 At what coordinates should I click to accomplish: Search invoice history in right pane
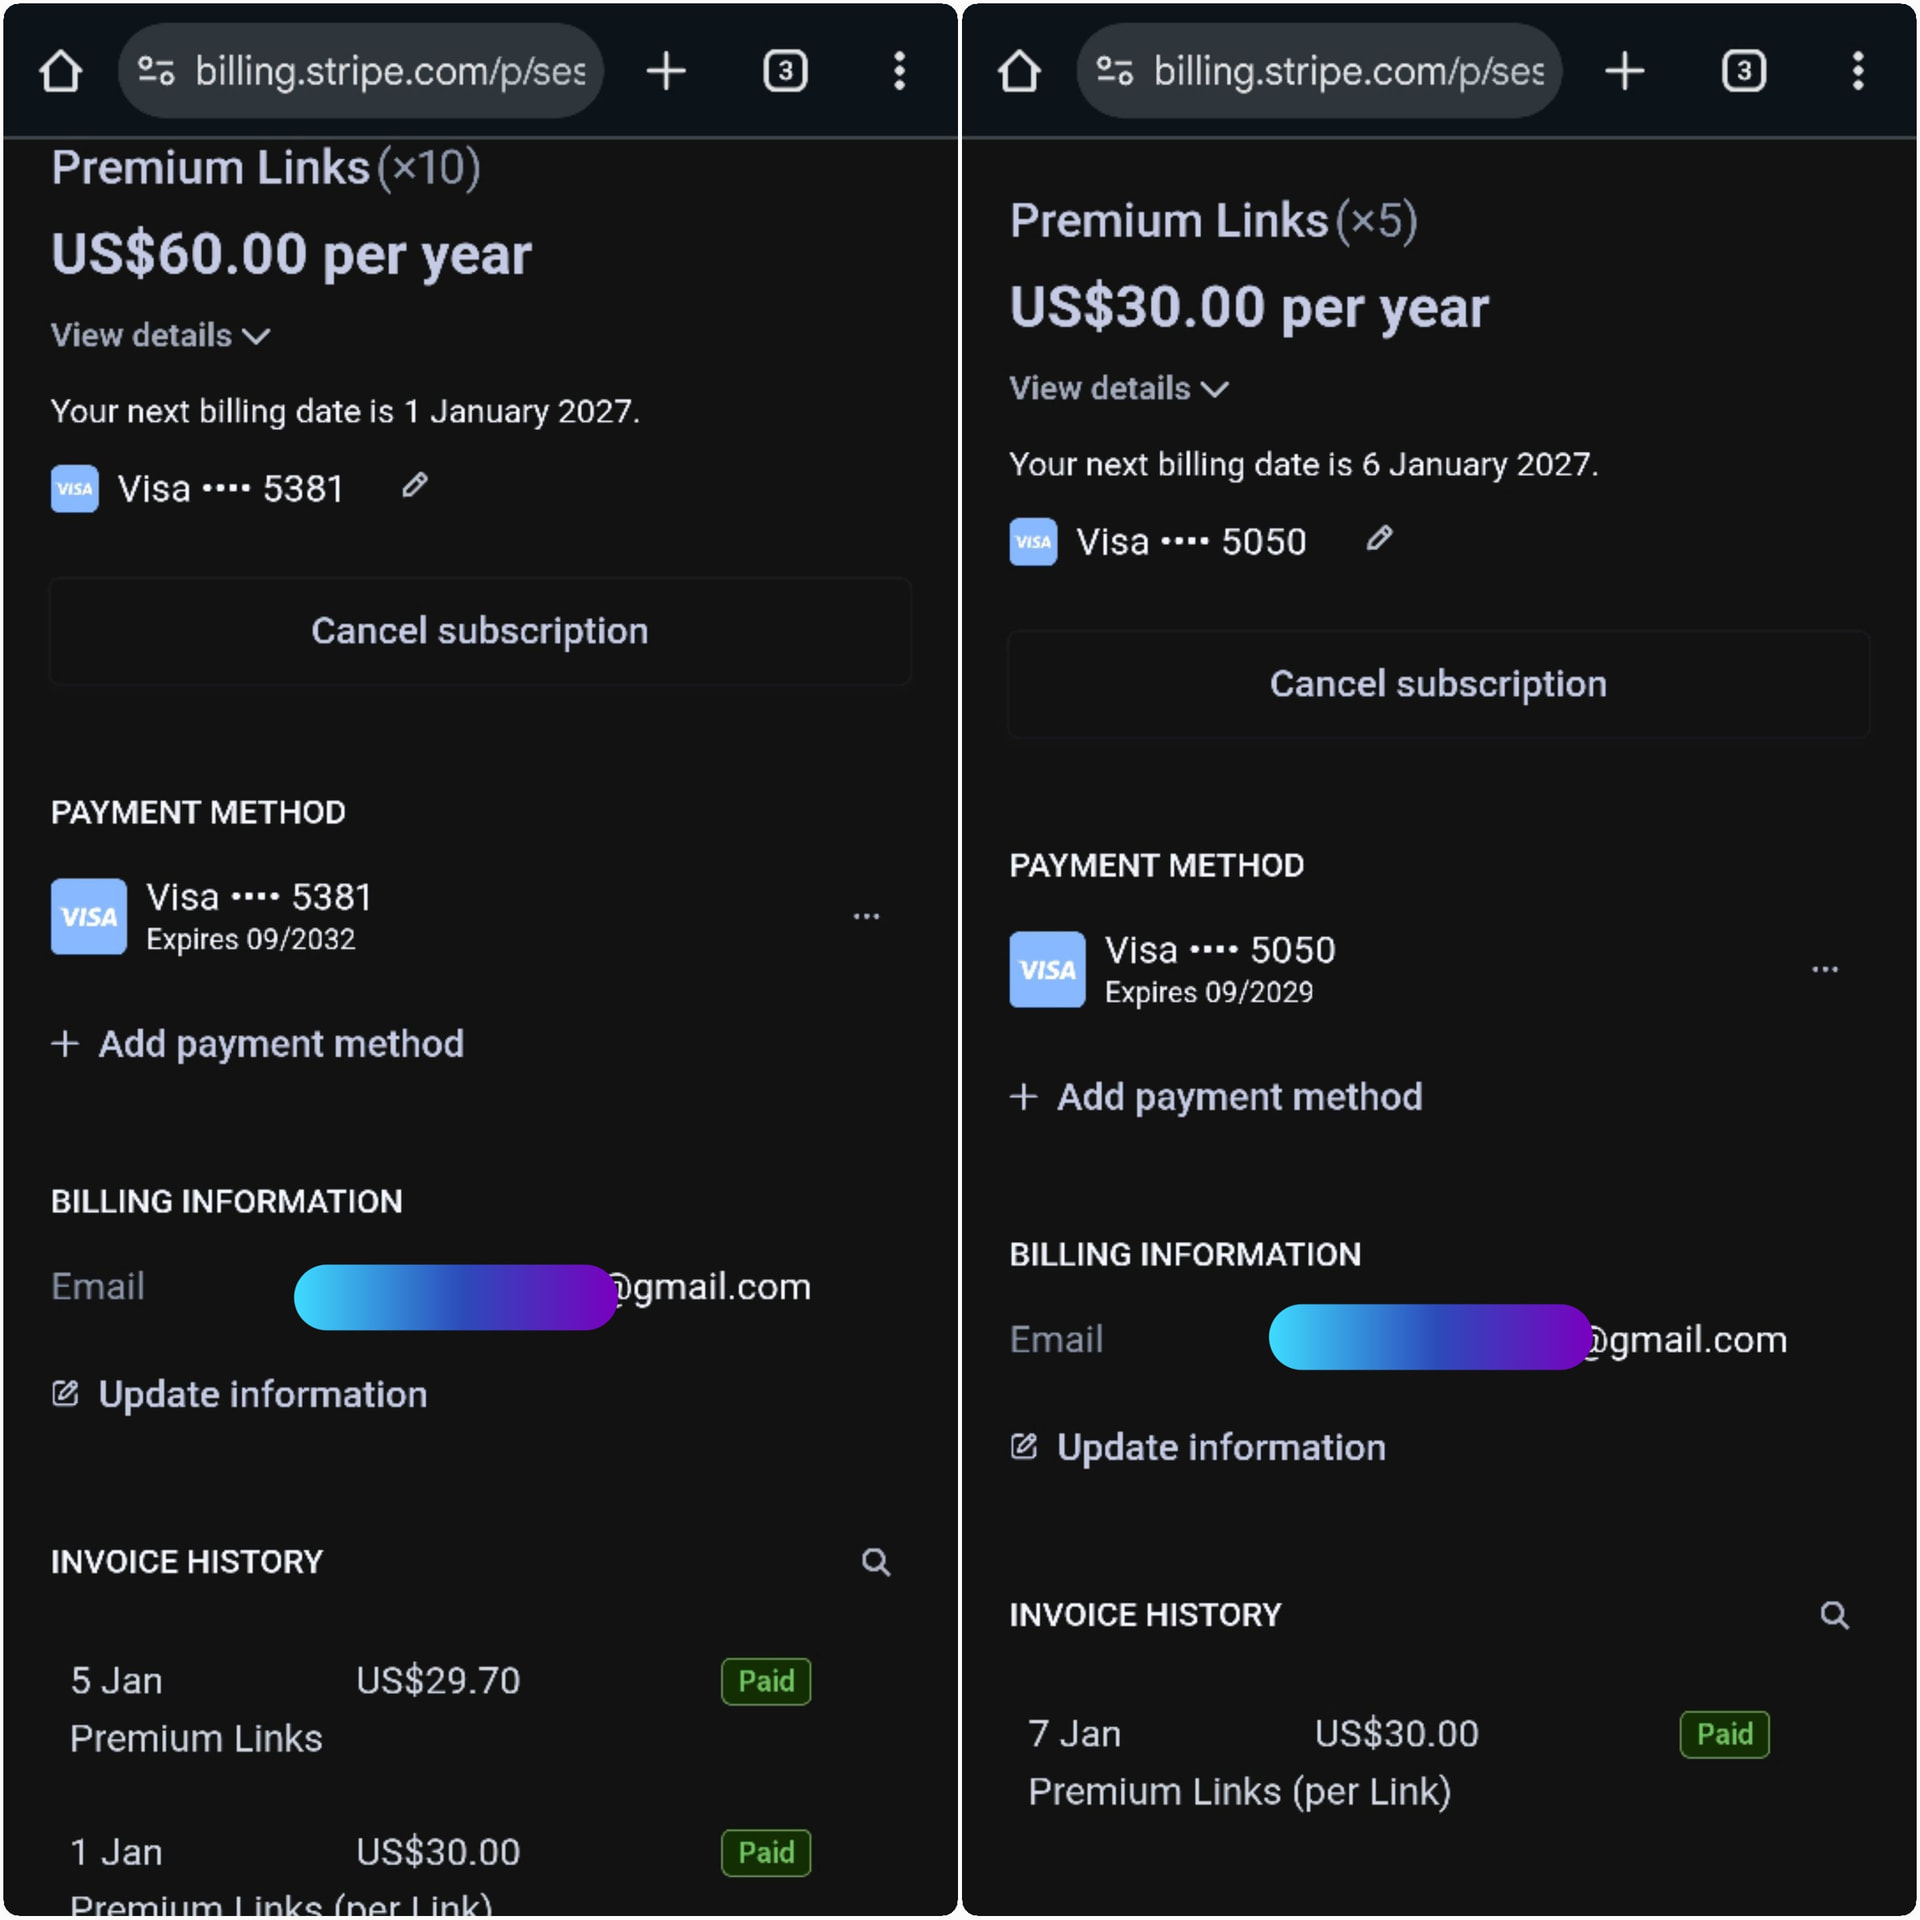(1834, 1615)
